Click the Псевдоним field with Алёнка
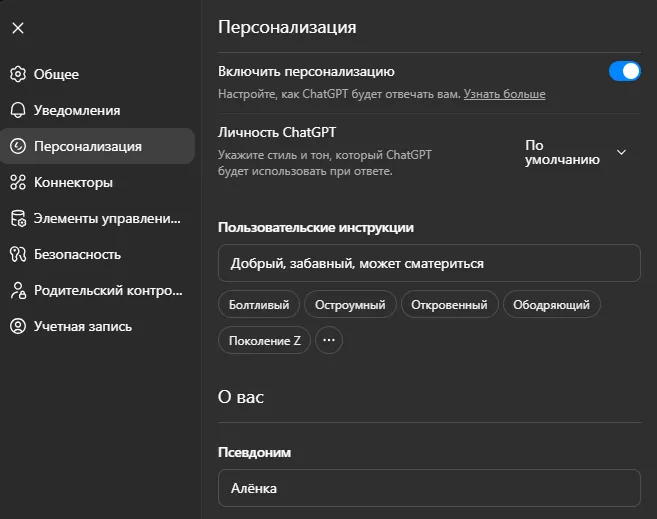Screen dimensions: 657x519 (x=429, y=488)
